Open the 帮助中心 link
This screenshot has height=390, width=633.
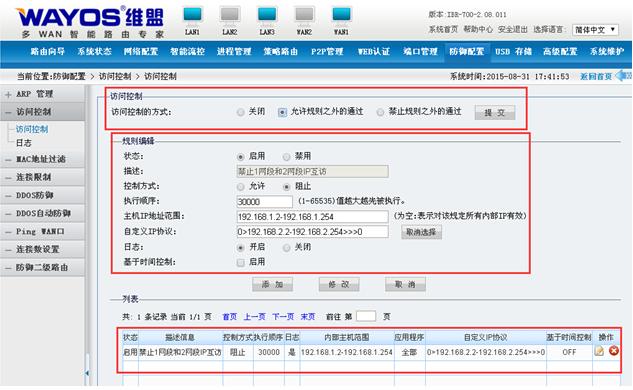pos(478,29)
